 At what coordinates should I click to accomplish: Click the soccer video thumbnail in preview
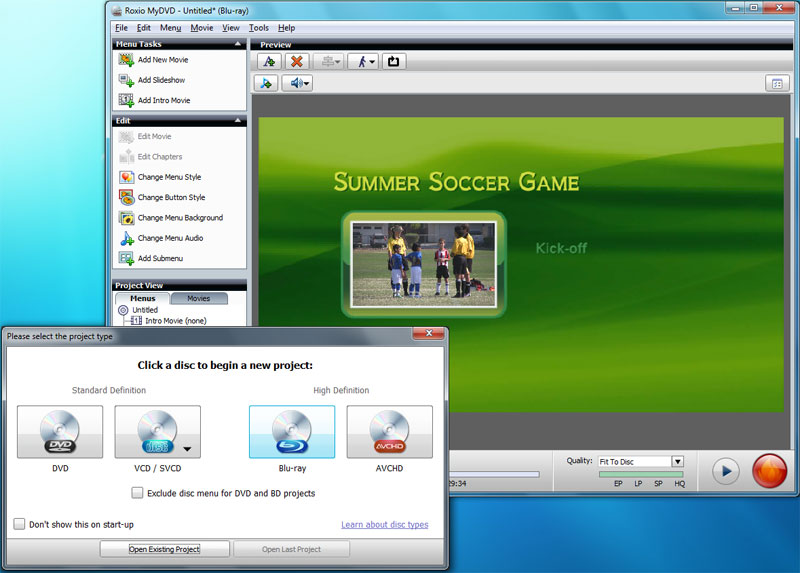pyautogui.click(x=423, y=264)
